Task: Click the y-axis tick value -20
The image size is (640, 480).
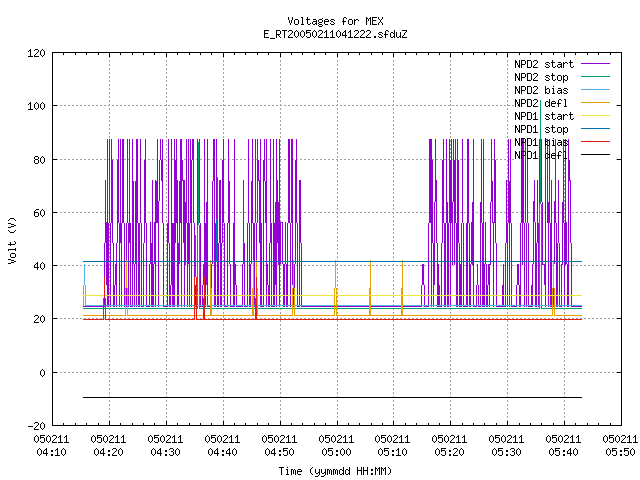Action: [36, 426]
